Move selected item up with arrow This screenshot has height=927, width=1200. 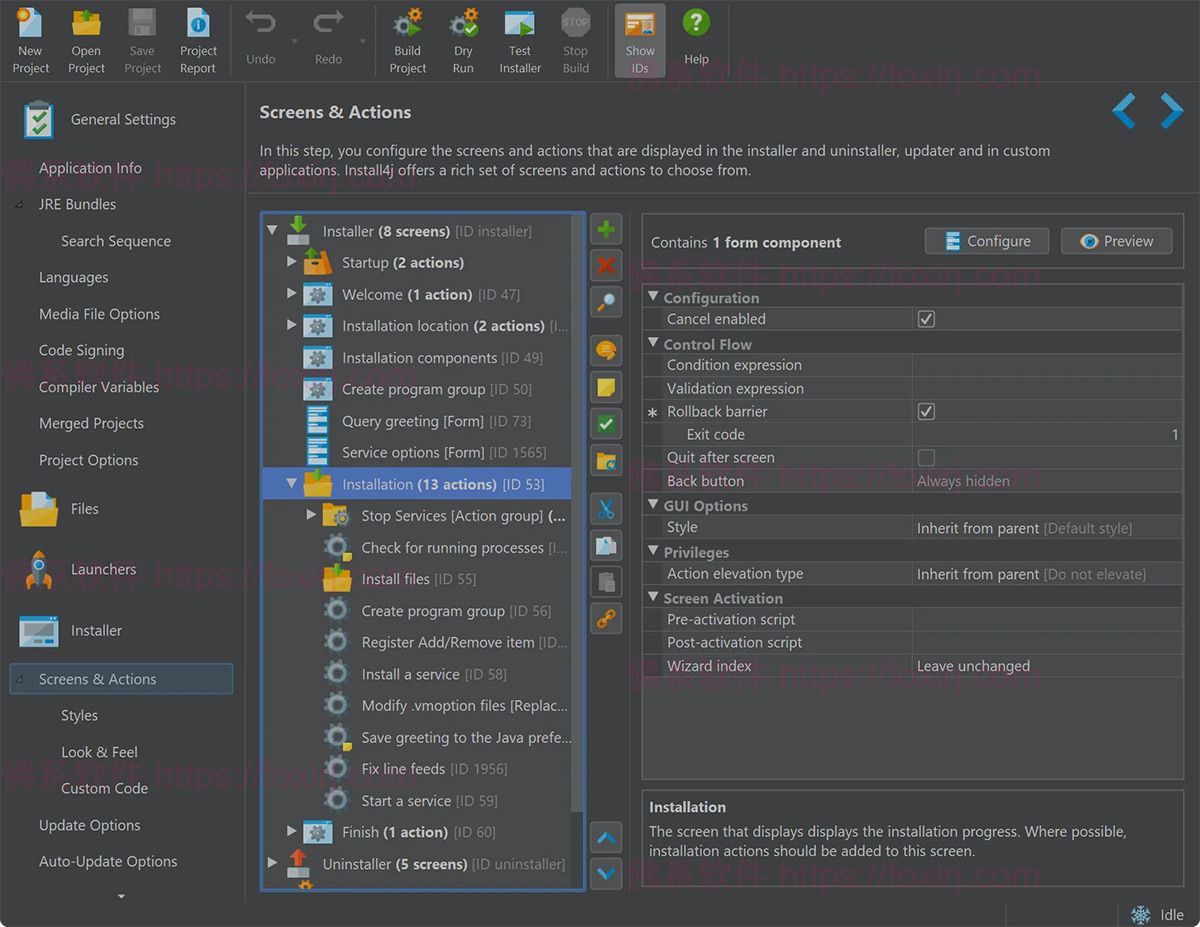[x=606, y=837]
